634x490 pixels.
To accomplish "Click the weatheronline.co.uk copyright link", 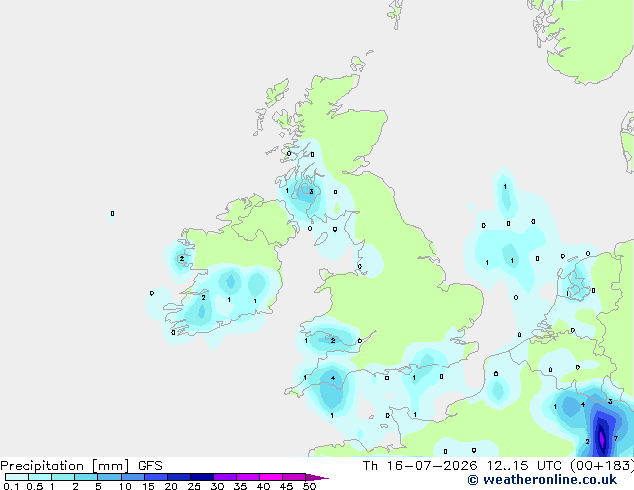I will coord(542,480).
